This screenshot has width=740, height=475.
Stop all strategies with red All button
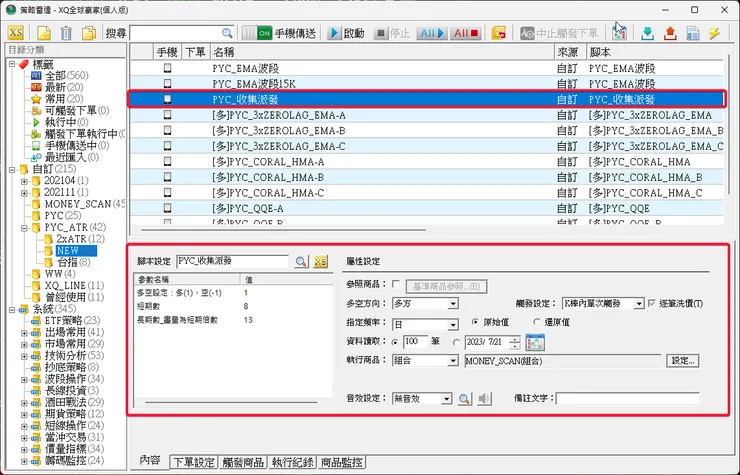465,33
